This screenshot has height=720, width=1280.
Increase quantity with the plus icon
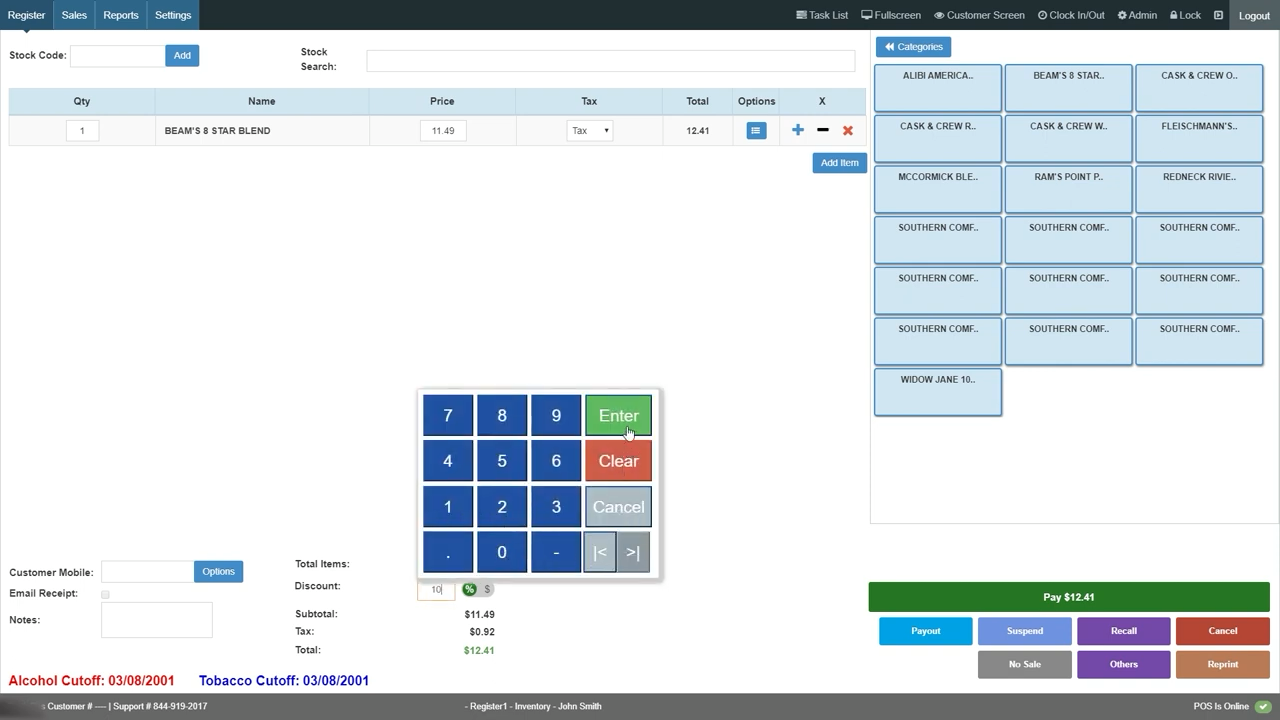coord(798,130)
